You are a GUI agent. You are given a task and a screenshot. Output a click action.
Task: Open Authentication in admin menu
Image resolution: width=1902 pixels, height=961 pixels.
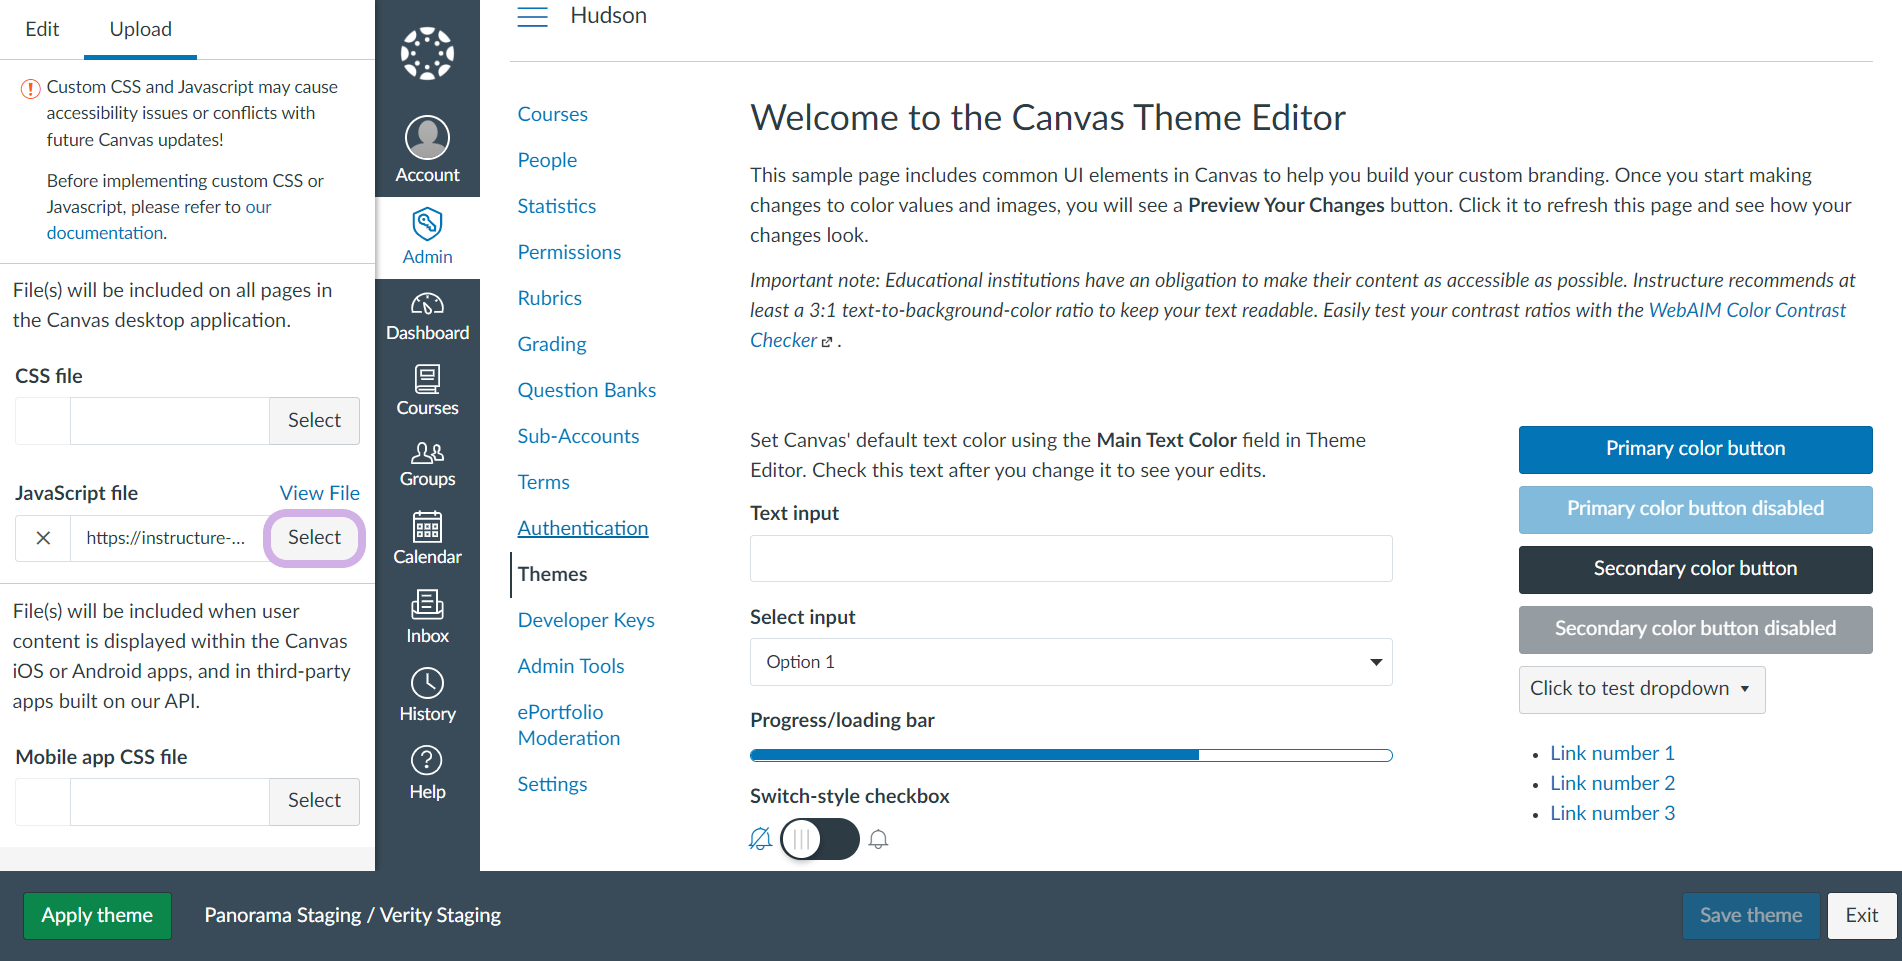pyautogui.click(x=582, y=528)
